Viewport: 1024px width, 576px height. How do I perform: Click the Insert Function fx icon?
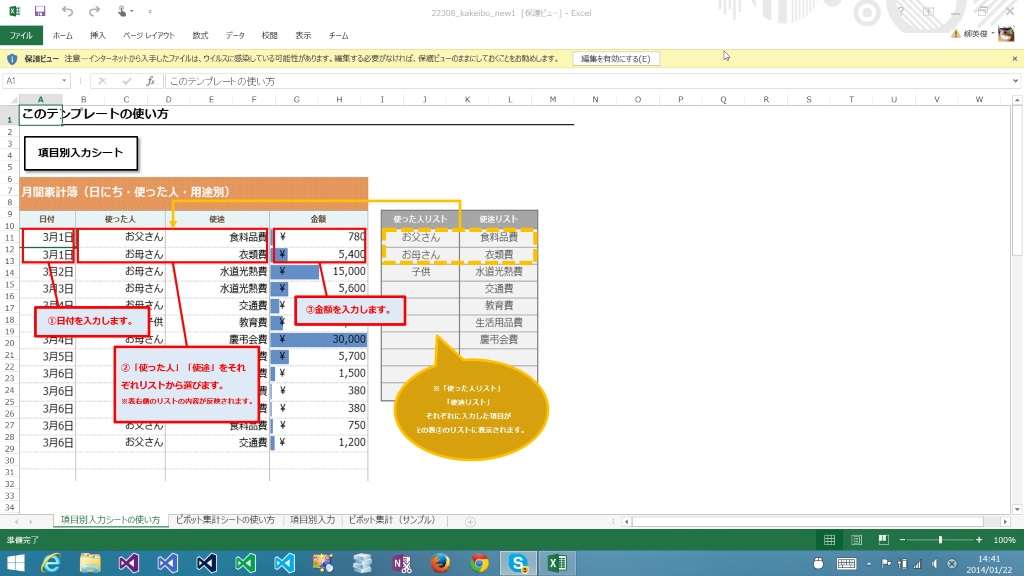151,81
